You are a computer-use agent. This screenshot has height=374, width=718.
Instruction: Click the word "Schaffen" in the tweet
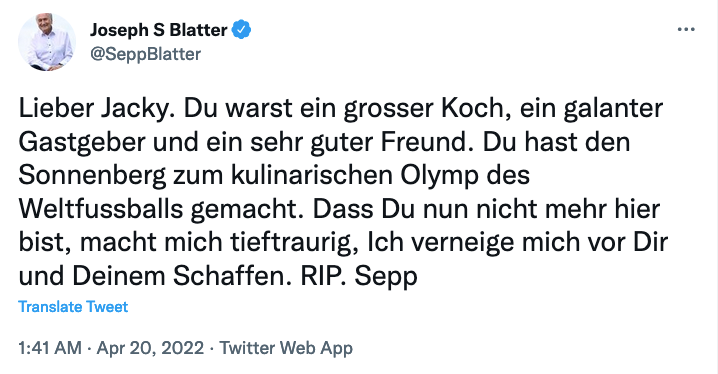click(x=232, y=277)
